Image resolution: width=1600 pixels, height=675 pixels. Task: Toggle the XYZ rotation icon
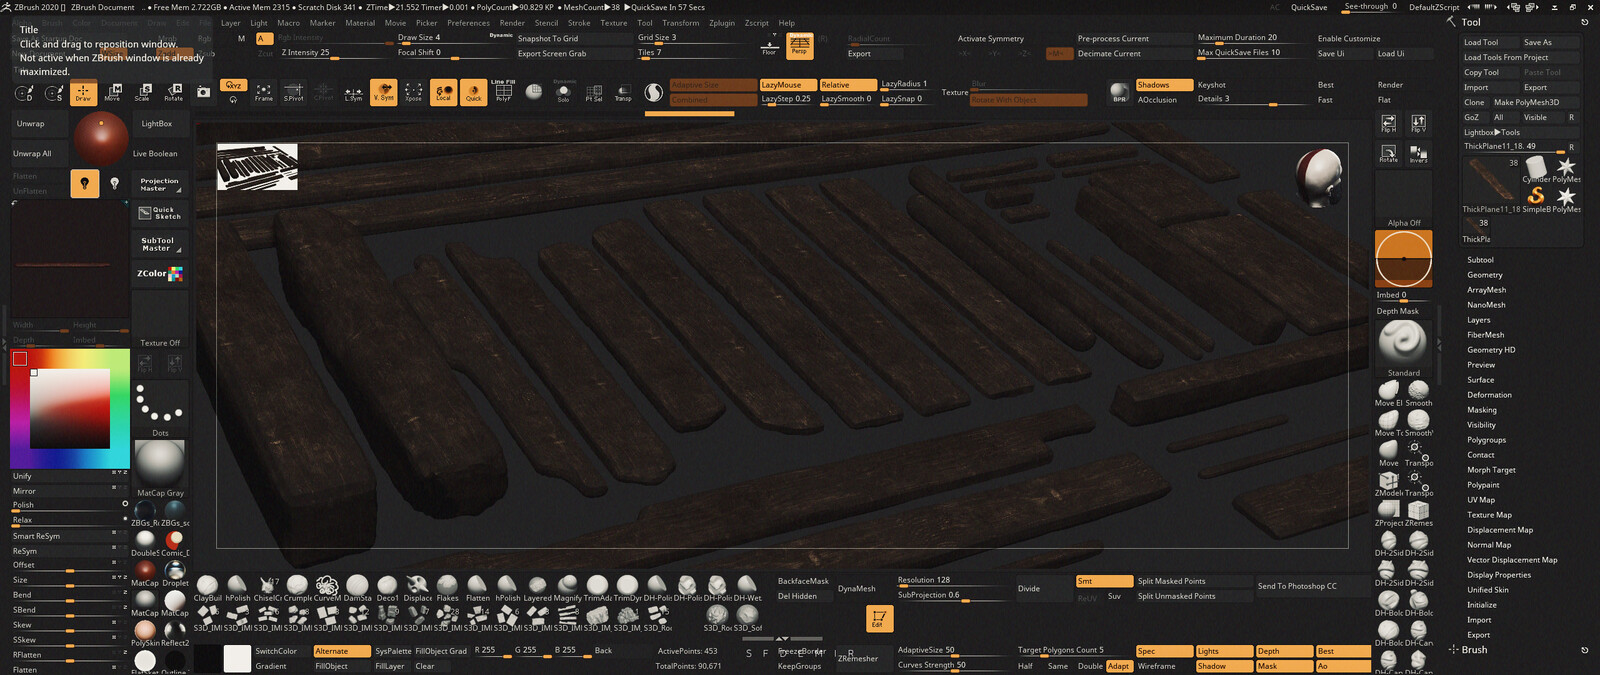[x=234, y=85]
